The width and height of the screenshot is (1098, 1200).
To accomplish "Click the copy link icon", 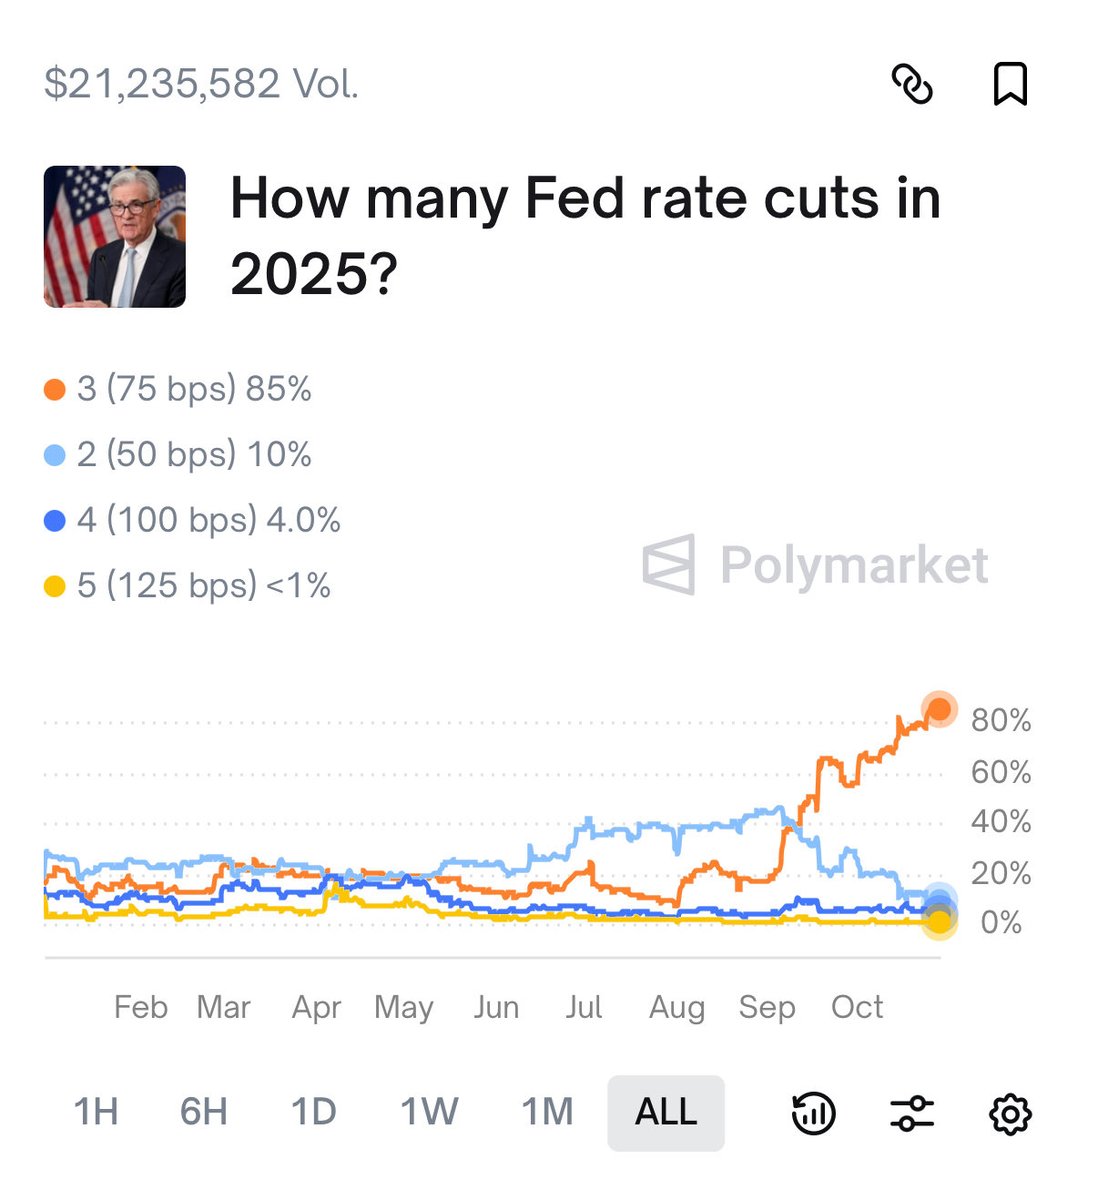I will pos(912,84).
